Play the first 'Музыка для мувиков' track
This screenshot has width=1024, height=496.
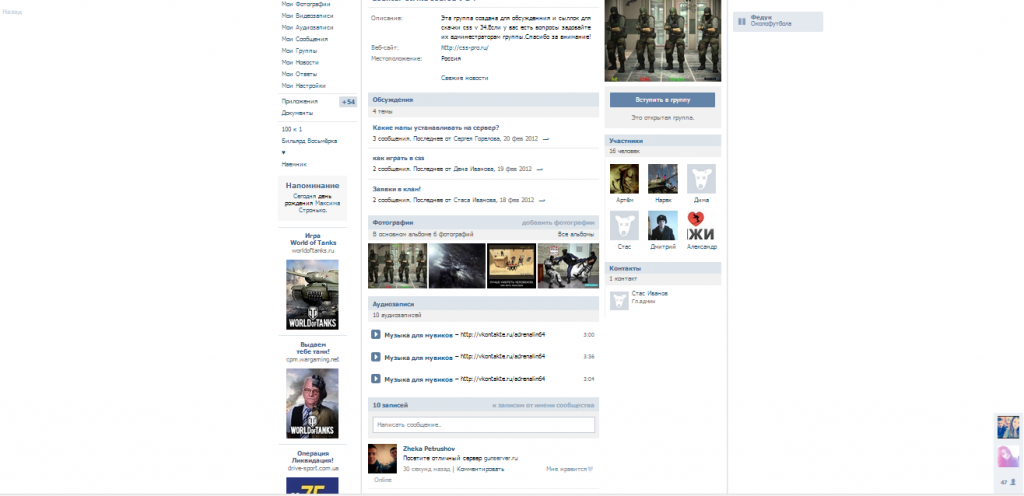375,335
